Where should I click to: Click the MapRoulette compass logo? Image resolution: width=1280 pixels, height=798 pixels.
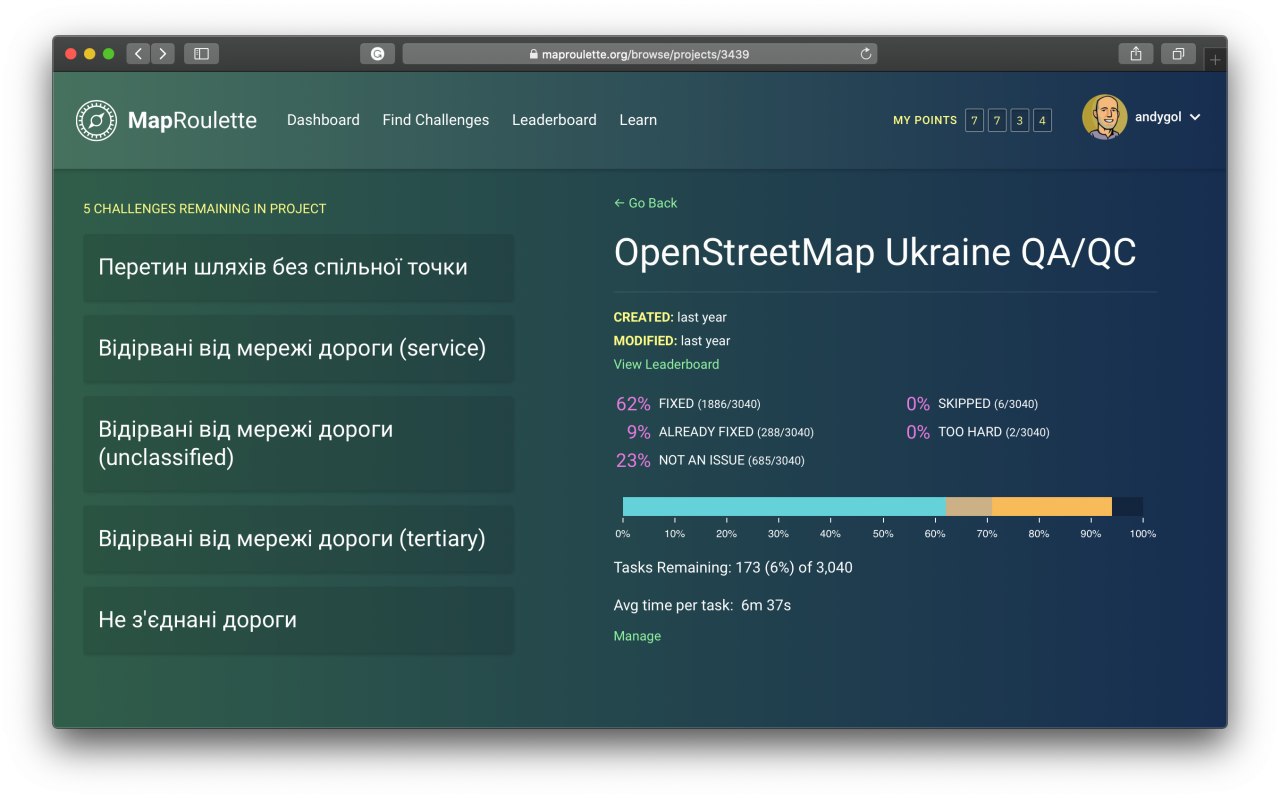click(96, 120)
